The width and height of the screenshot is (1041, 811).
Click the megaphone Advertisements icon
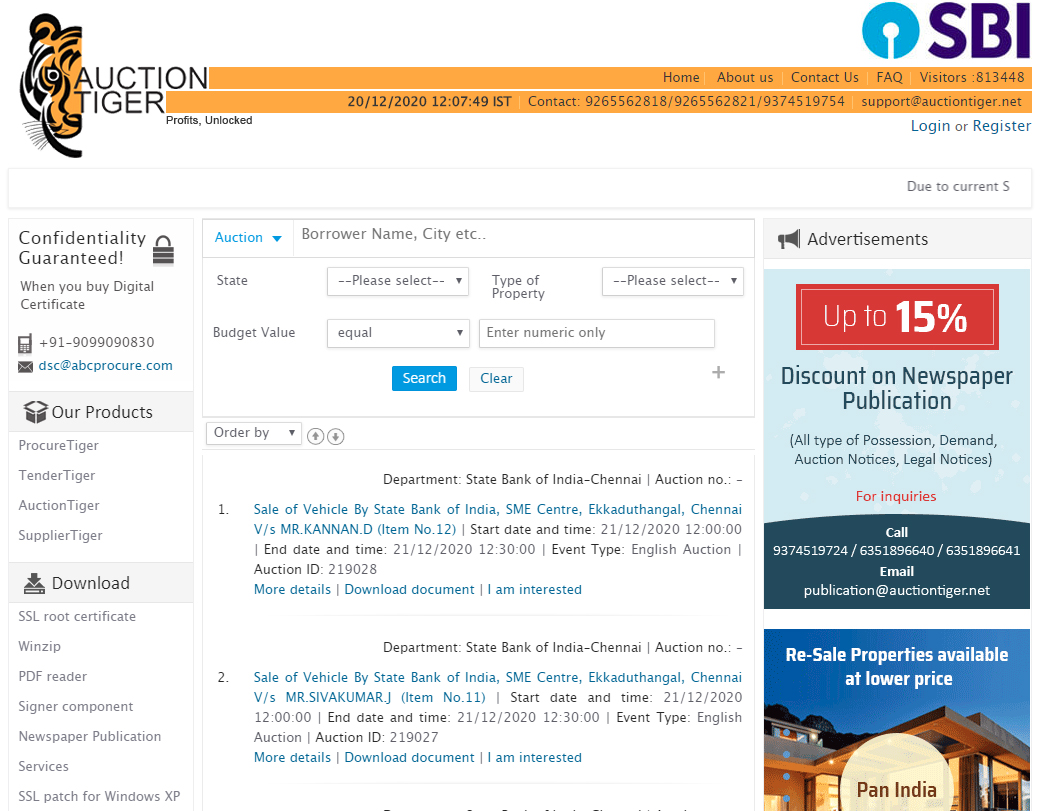click(x=789, y=240)
